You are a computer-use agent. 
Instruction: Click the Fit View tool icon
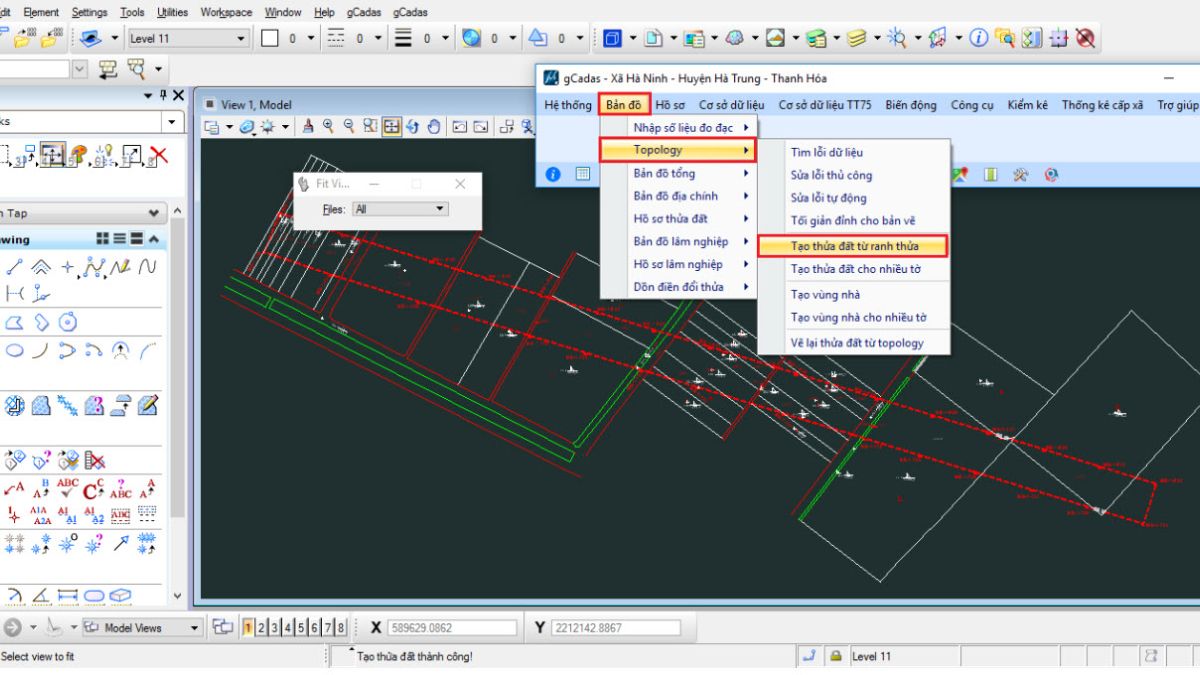pyautogui.click(x=392, y=127)
